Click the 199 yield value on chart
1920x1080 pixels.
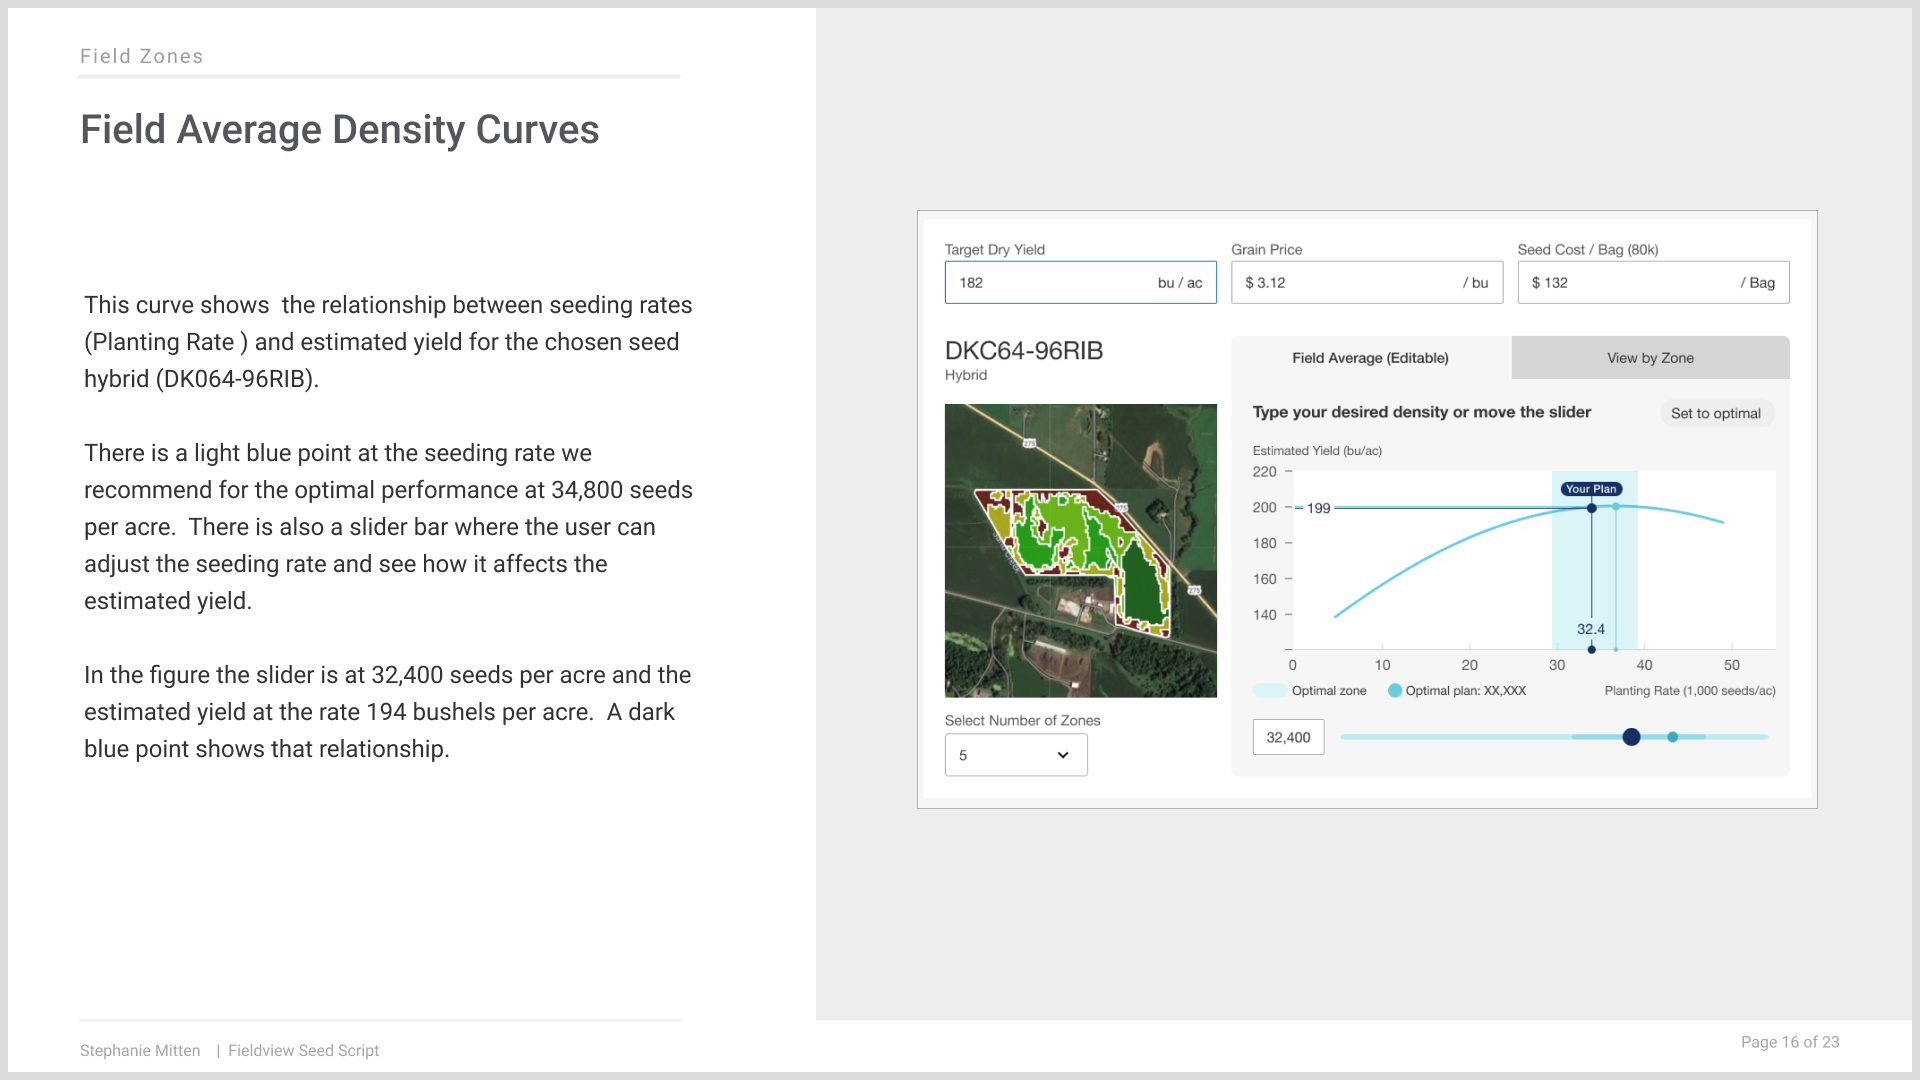click(1319, 508)
